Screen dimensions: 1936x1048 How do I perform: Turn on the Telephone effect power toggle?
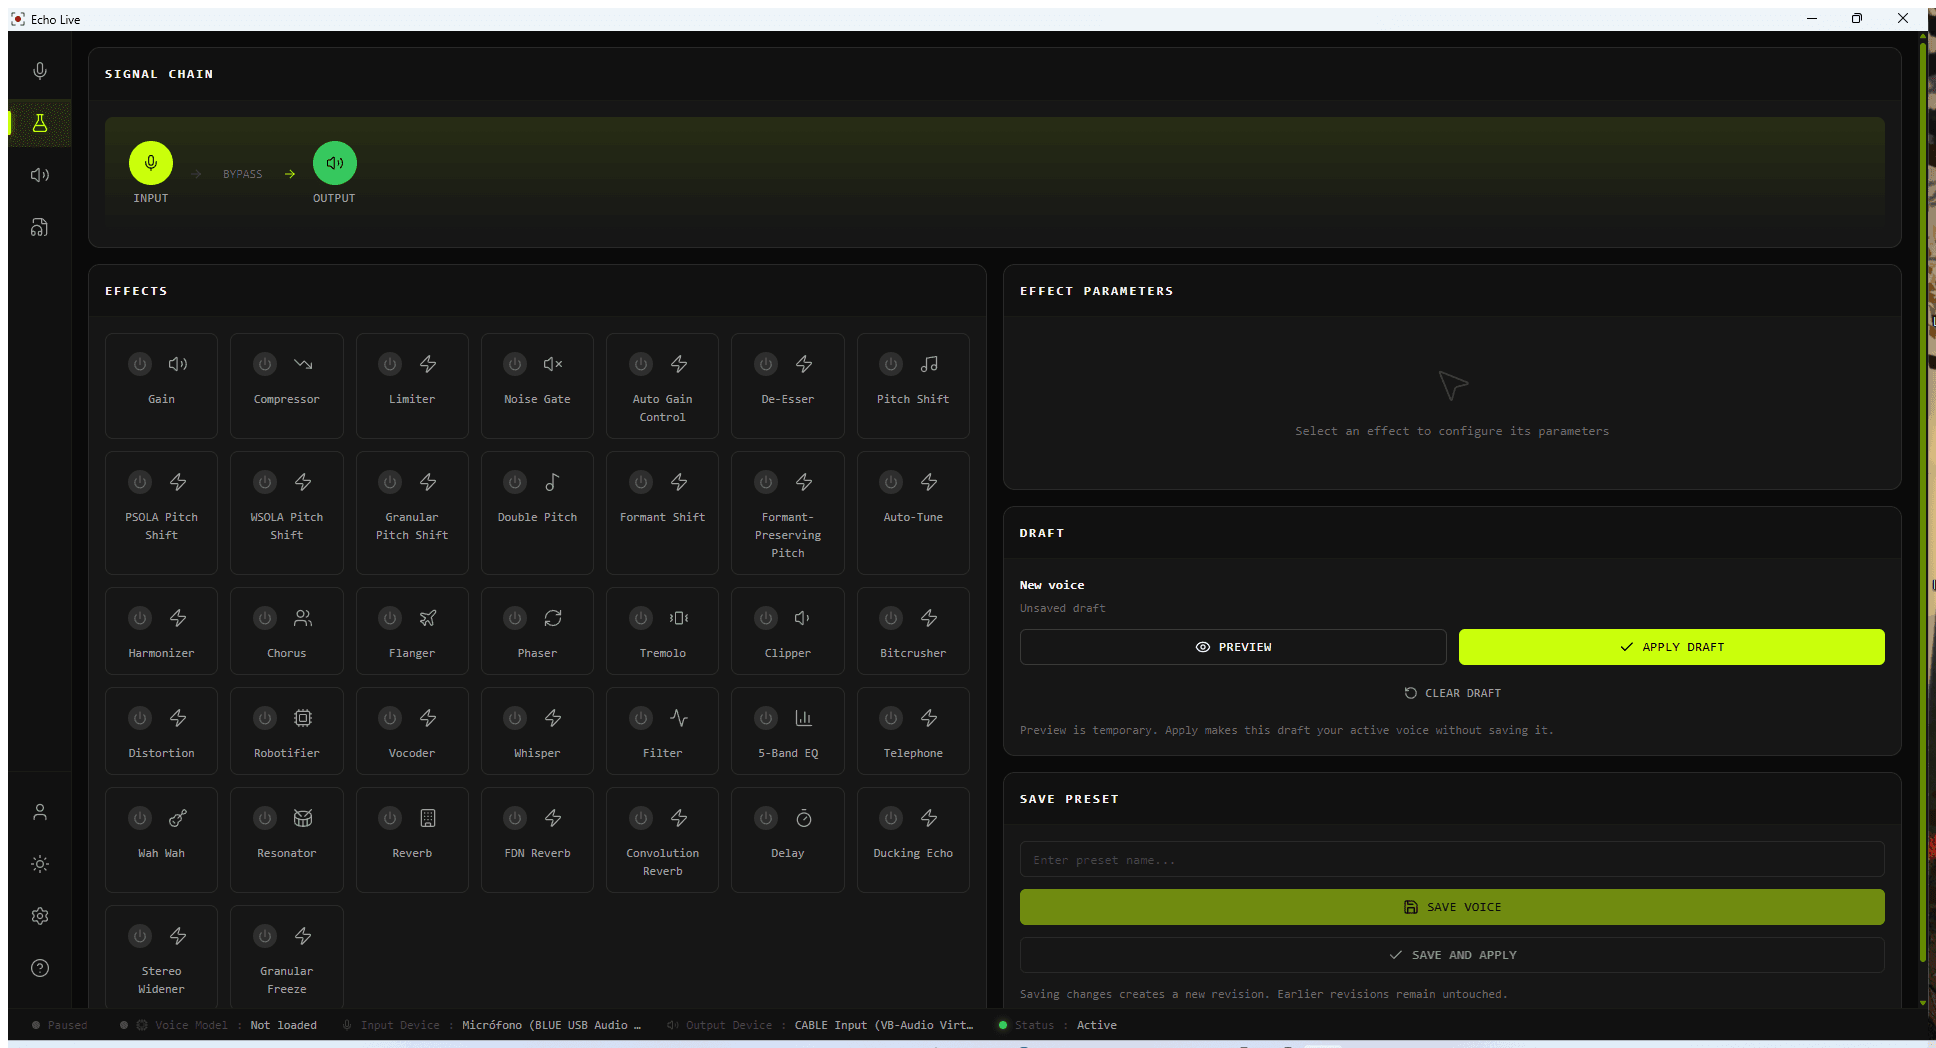pos(891,718)
